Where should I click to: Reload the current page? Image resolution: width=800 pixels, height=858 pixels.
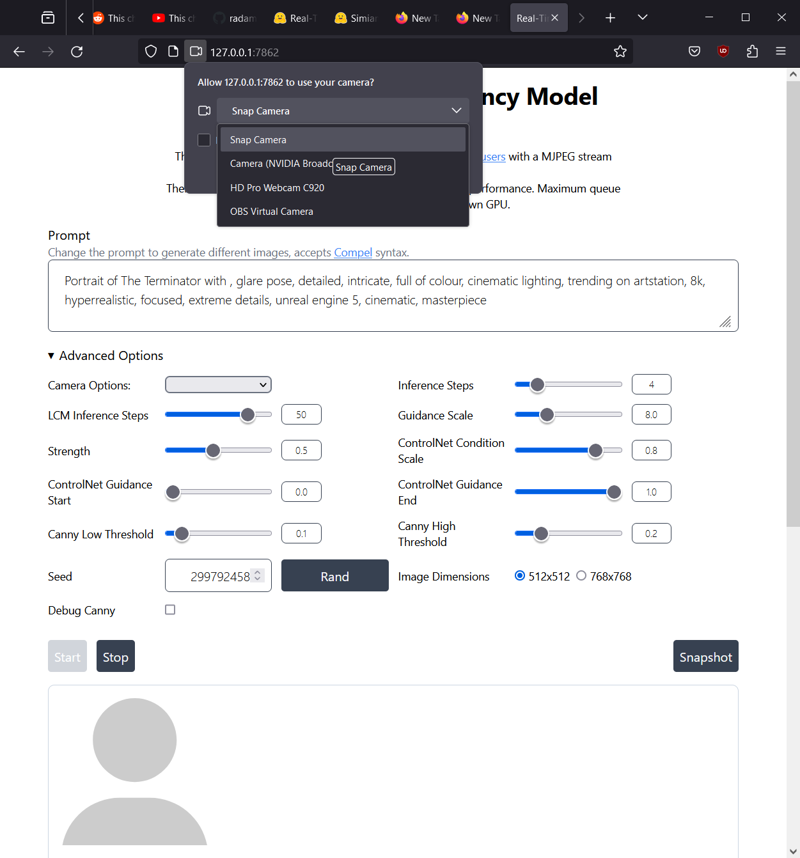(x=77, y=51)
